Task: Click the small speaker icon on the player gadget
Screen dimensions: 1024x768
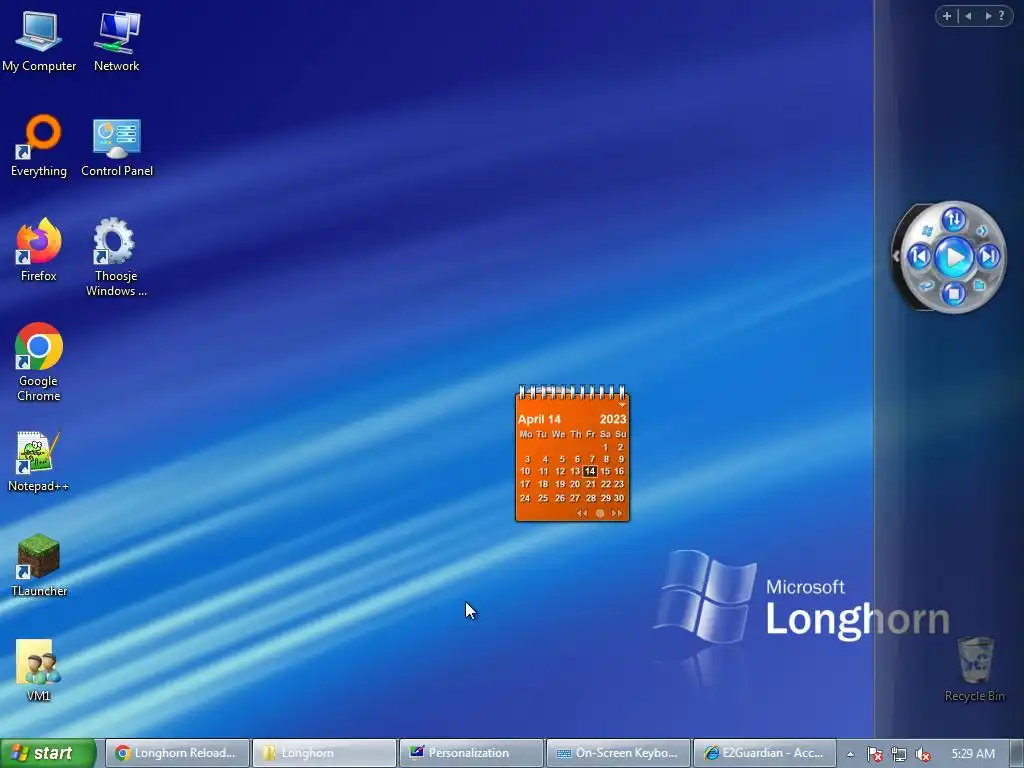Action: (982, 231)
